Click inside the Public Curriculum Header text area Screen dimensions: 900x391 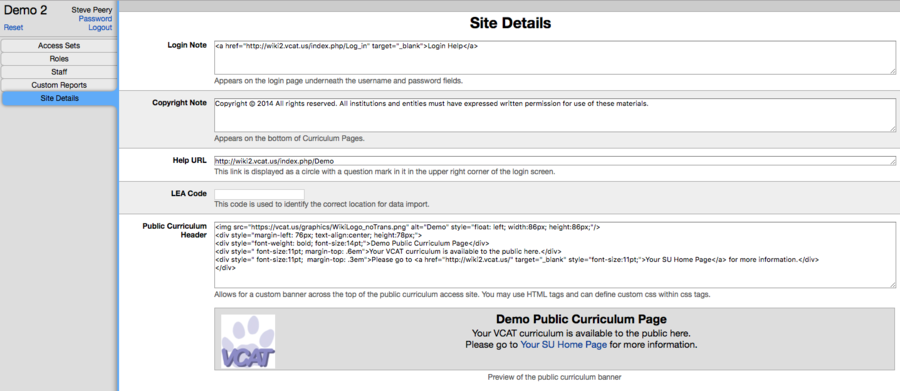click(554, 255)
